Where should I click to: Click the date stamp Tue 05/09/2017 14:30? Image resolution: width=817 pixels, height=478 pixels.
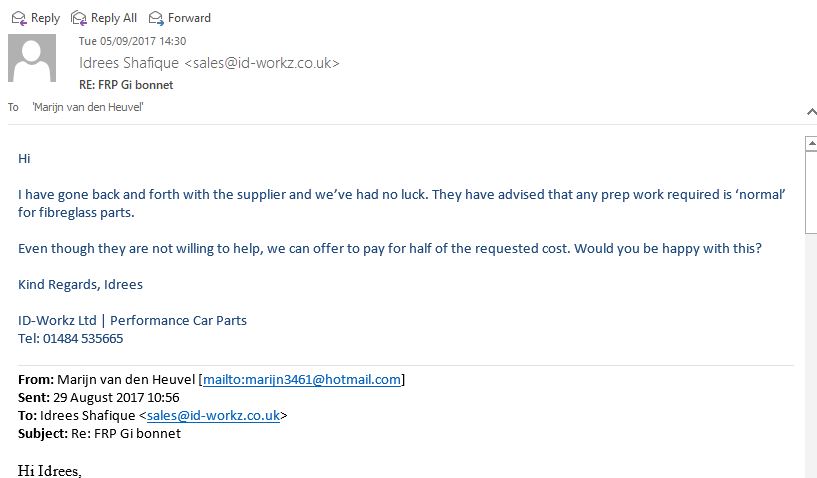click(x=132, y=41)
